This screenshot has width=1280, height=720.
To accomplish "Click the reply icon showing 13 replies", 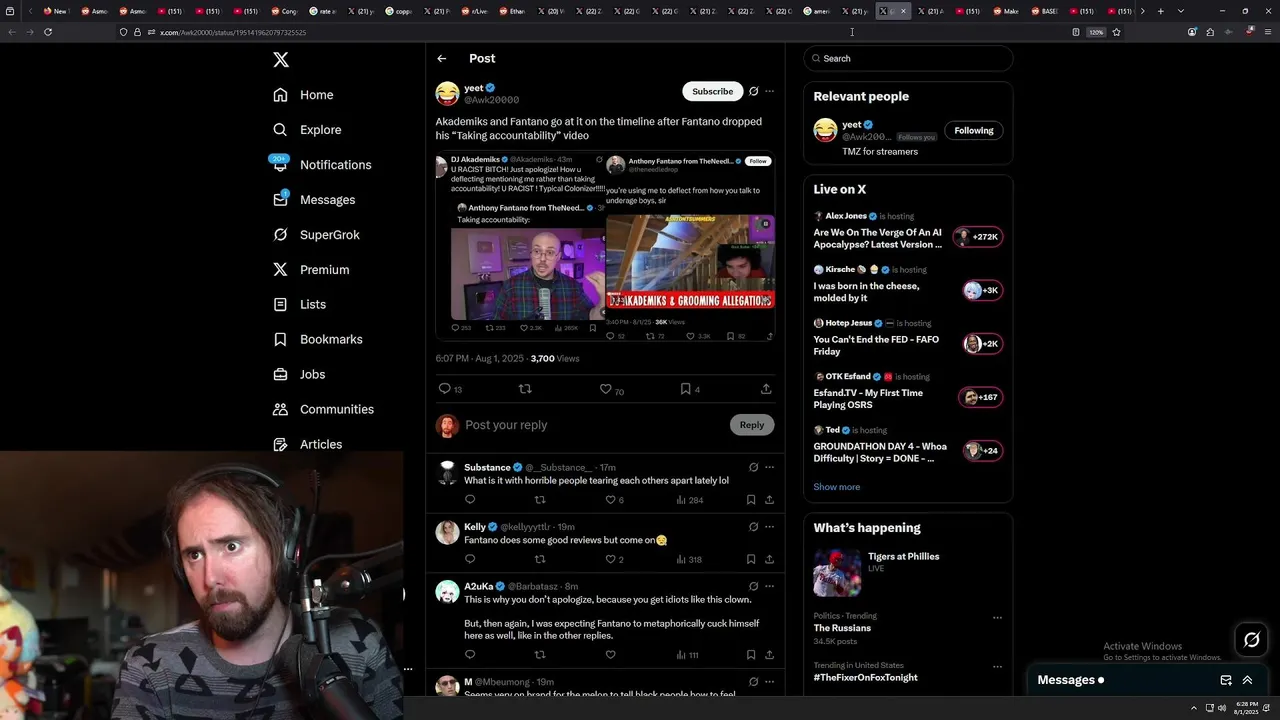I will tap(445, 389).
